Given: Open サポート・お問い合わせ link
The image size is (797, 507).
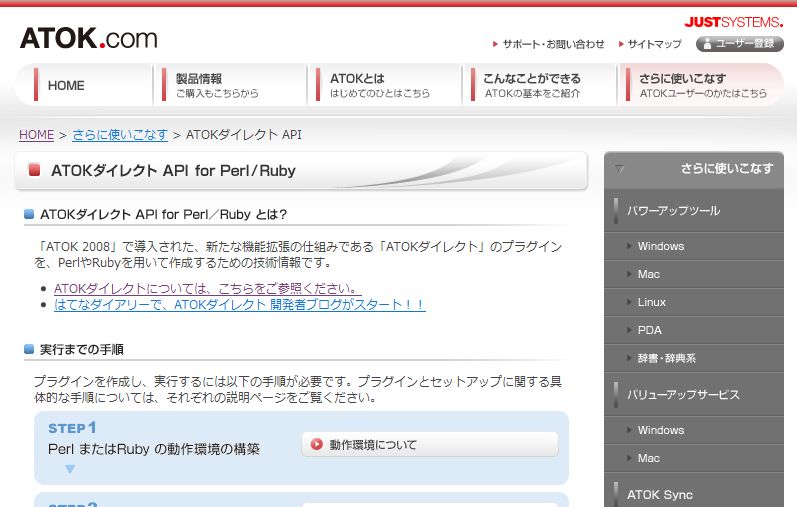Looking at the screenshot, I should pos(549,44).
